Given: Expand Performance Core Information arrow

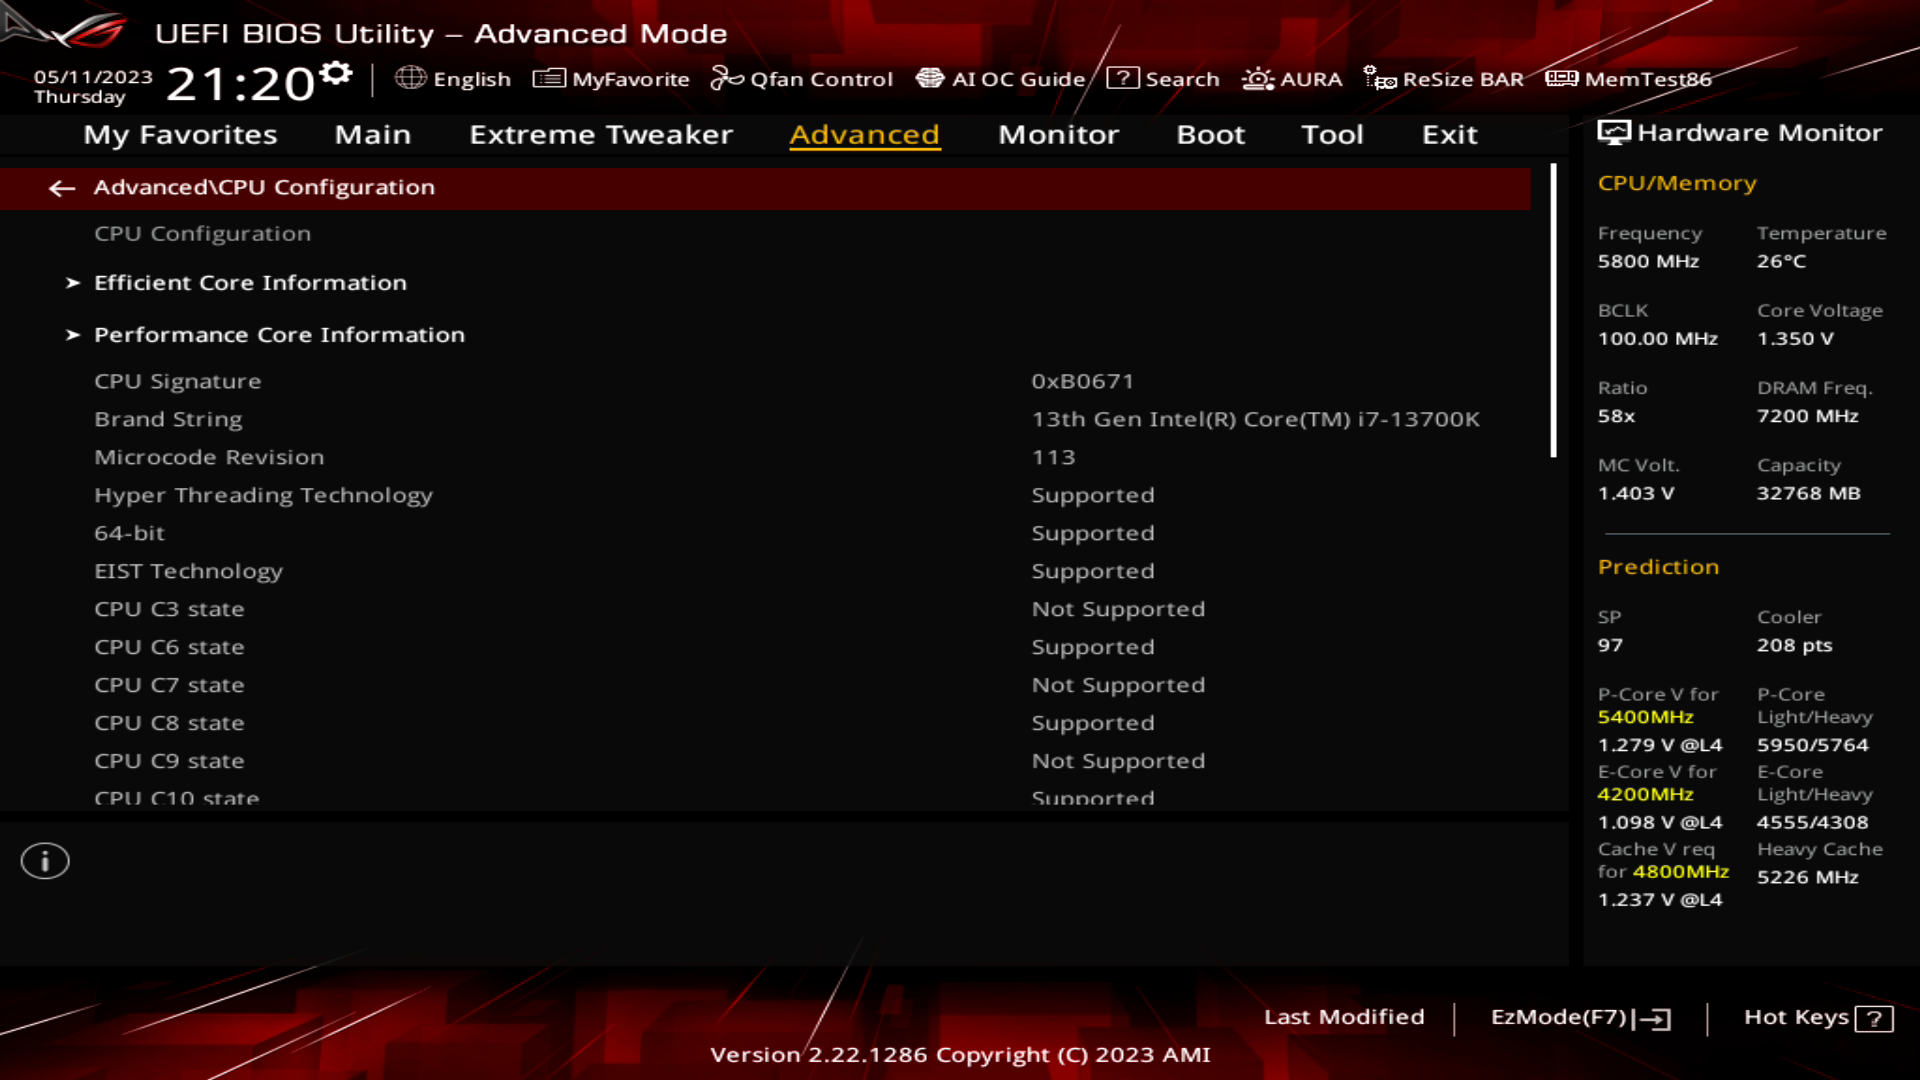Looking at the screenshot, I should click(x=72, y=335).
